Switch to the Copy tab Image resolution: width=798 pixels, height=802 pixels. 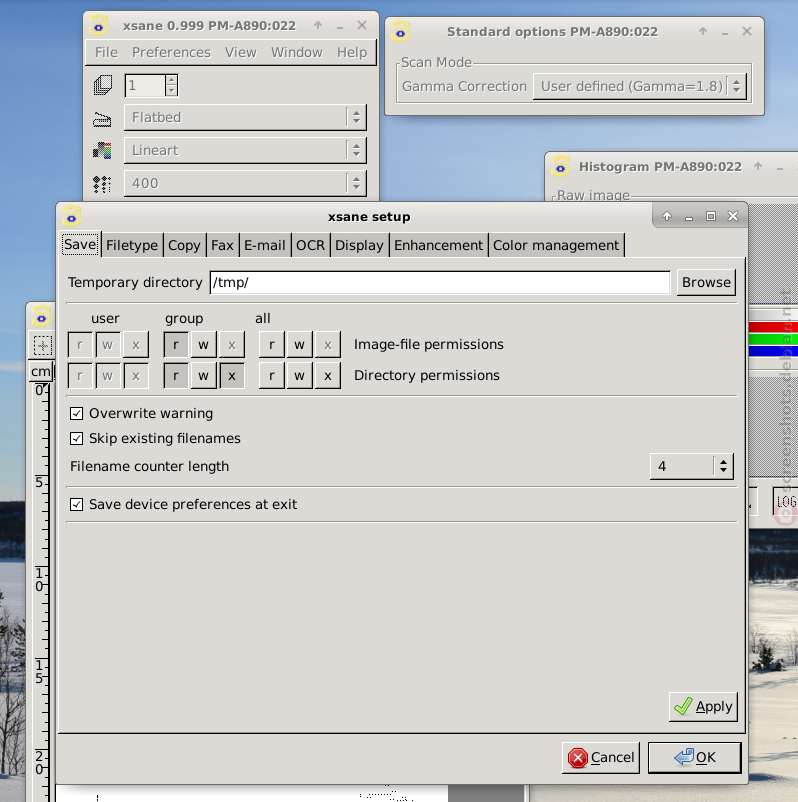(x=184, y=245)
